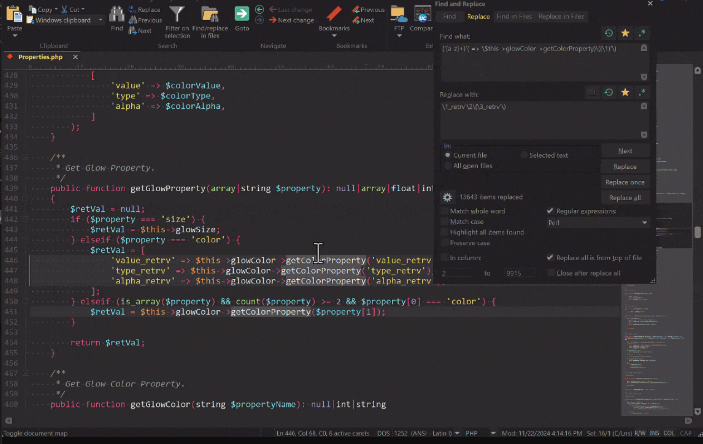This screenshot has height=444, width=703.
Task: Toggle Preserve case checkbox
Action: click(x=445, y=243)
